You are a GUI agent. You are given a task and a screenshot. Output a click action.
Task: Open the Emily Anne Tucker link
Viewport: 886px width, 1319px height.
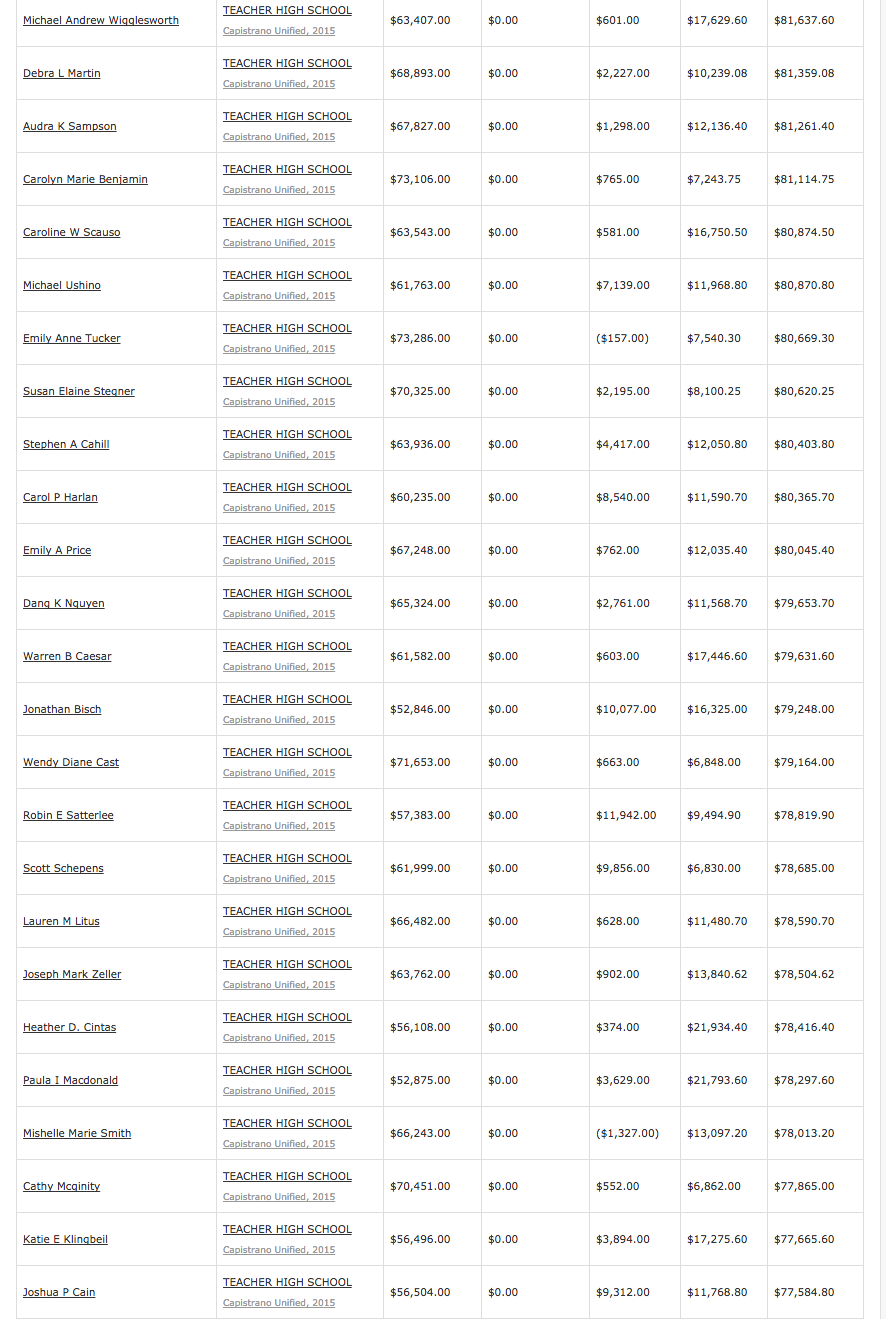pyautogui.click(x=72, y=338)
